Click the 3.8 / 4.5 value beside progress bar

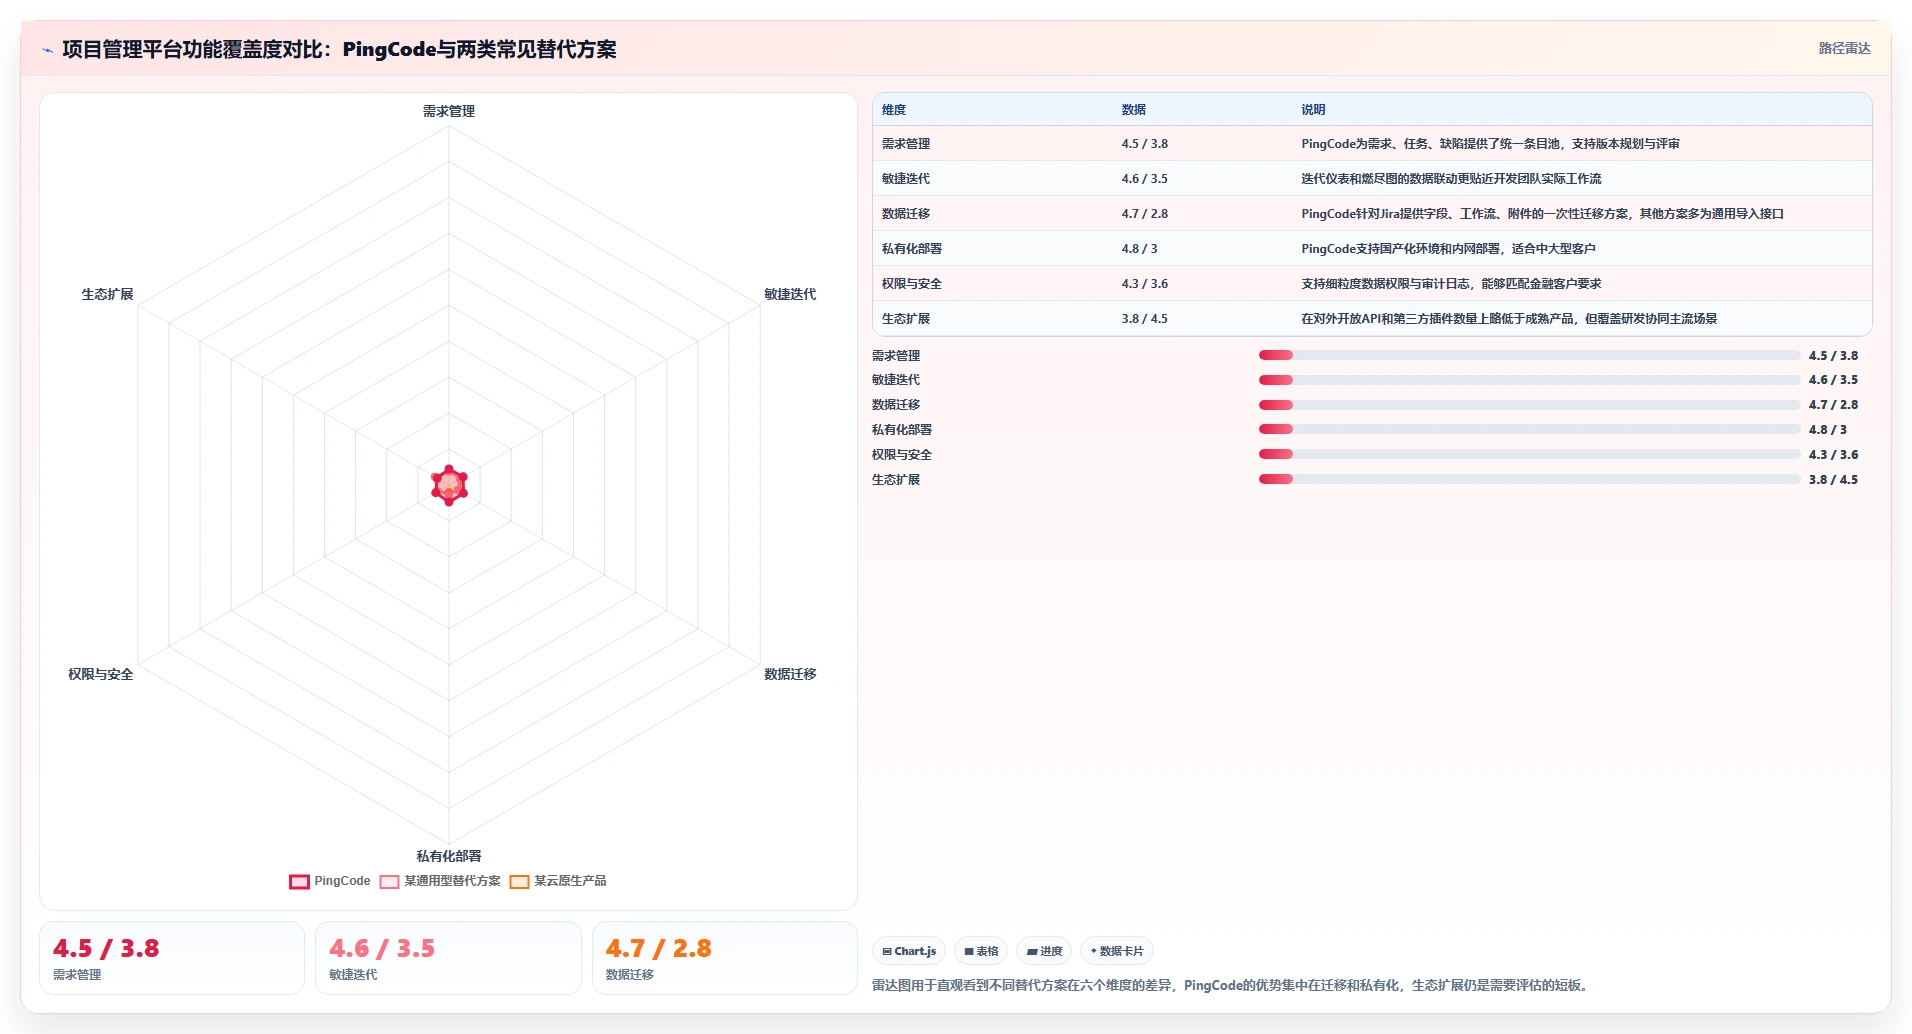coord(1833,480)
